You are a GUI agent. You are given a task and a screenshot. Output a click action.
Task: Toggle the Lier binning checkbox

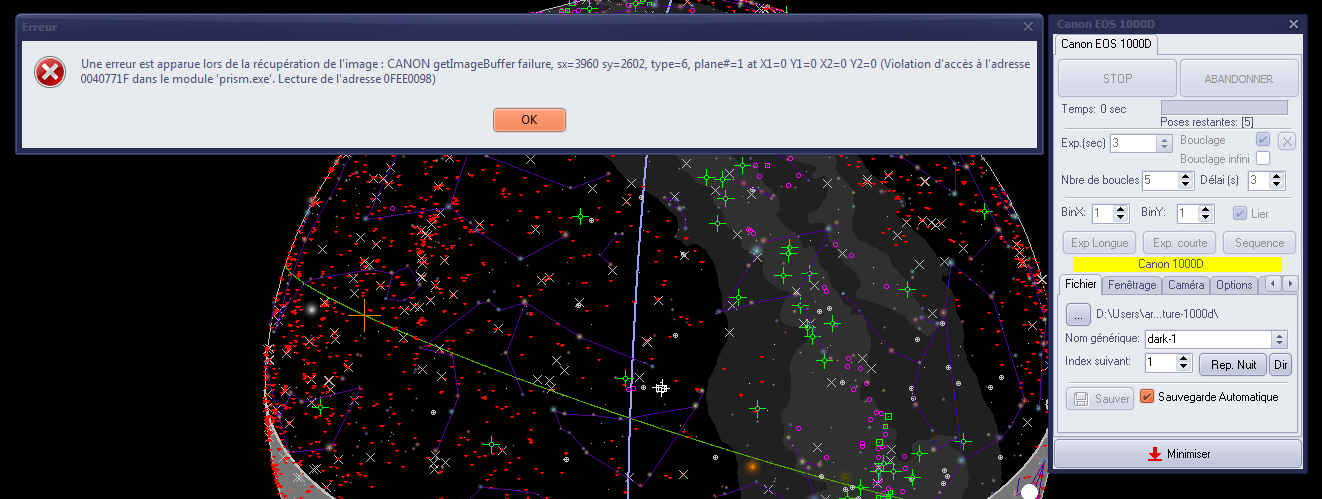click(1240, 213)
